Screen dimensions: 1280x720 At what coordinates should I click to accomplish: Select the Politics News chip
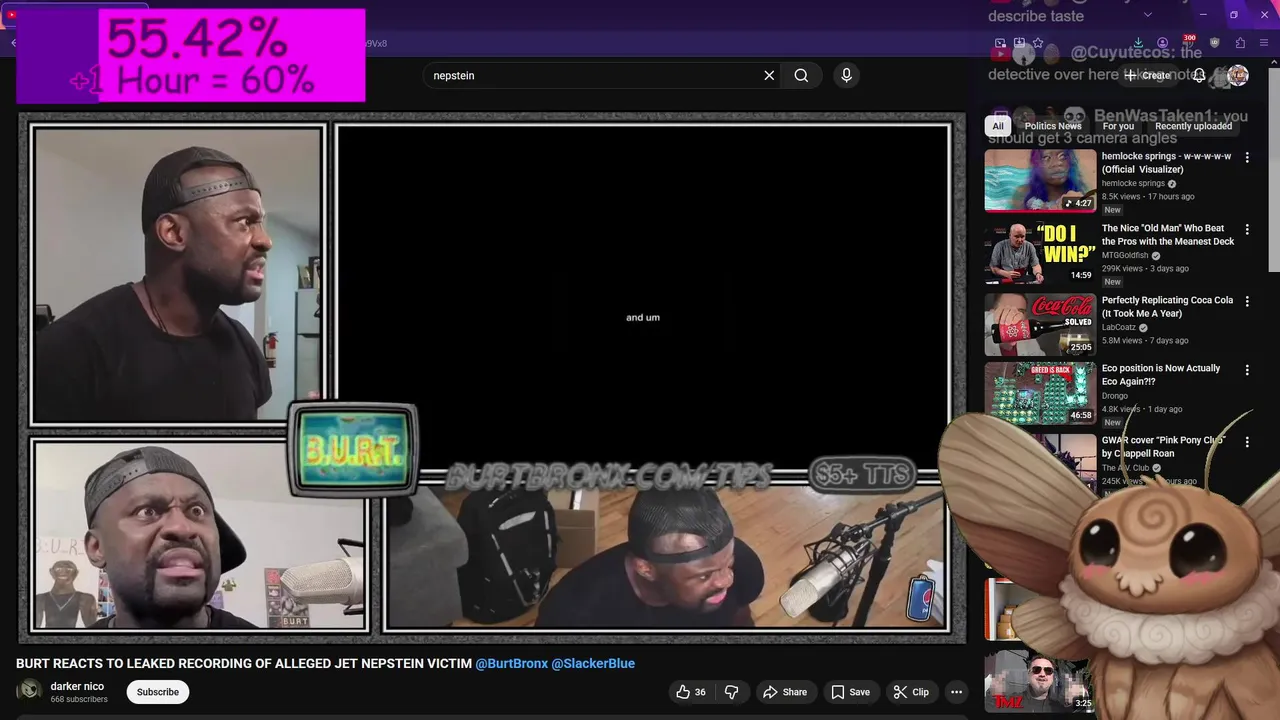click(x=1053, y=126)
